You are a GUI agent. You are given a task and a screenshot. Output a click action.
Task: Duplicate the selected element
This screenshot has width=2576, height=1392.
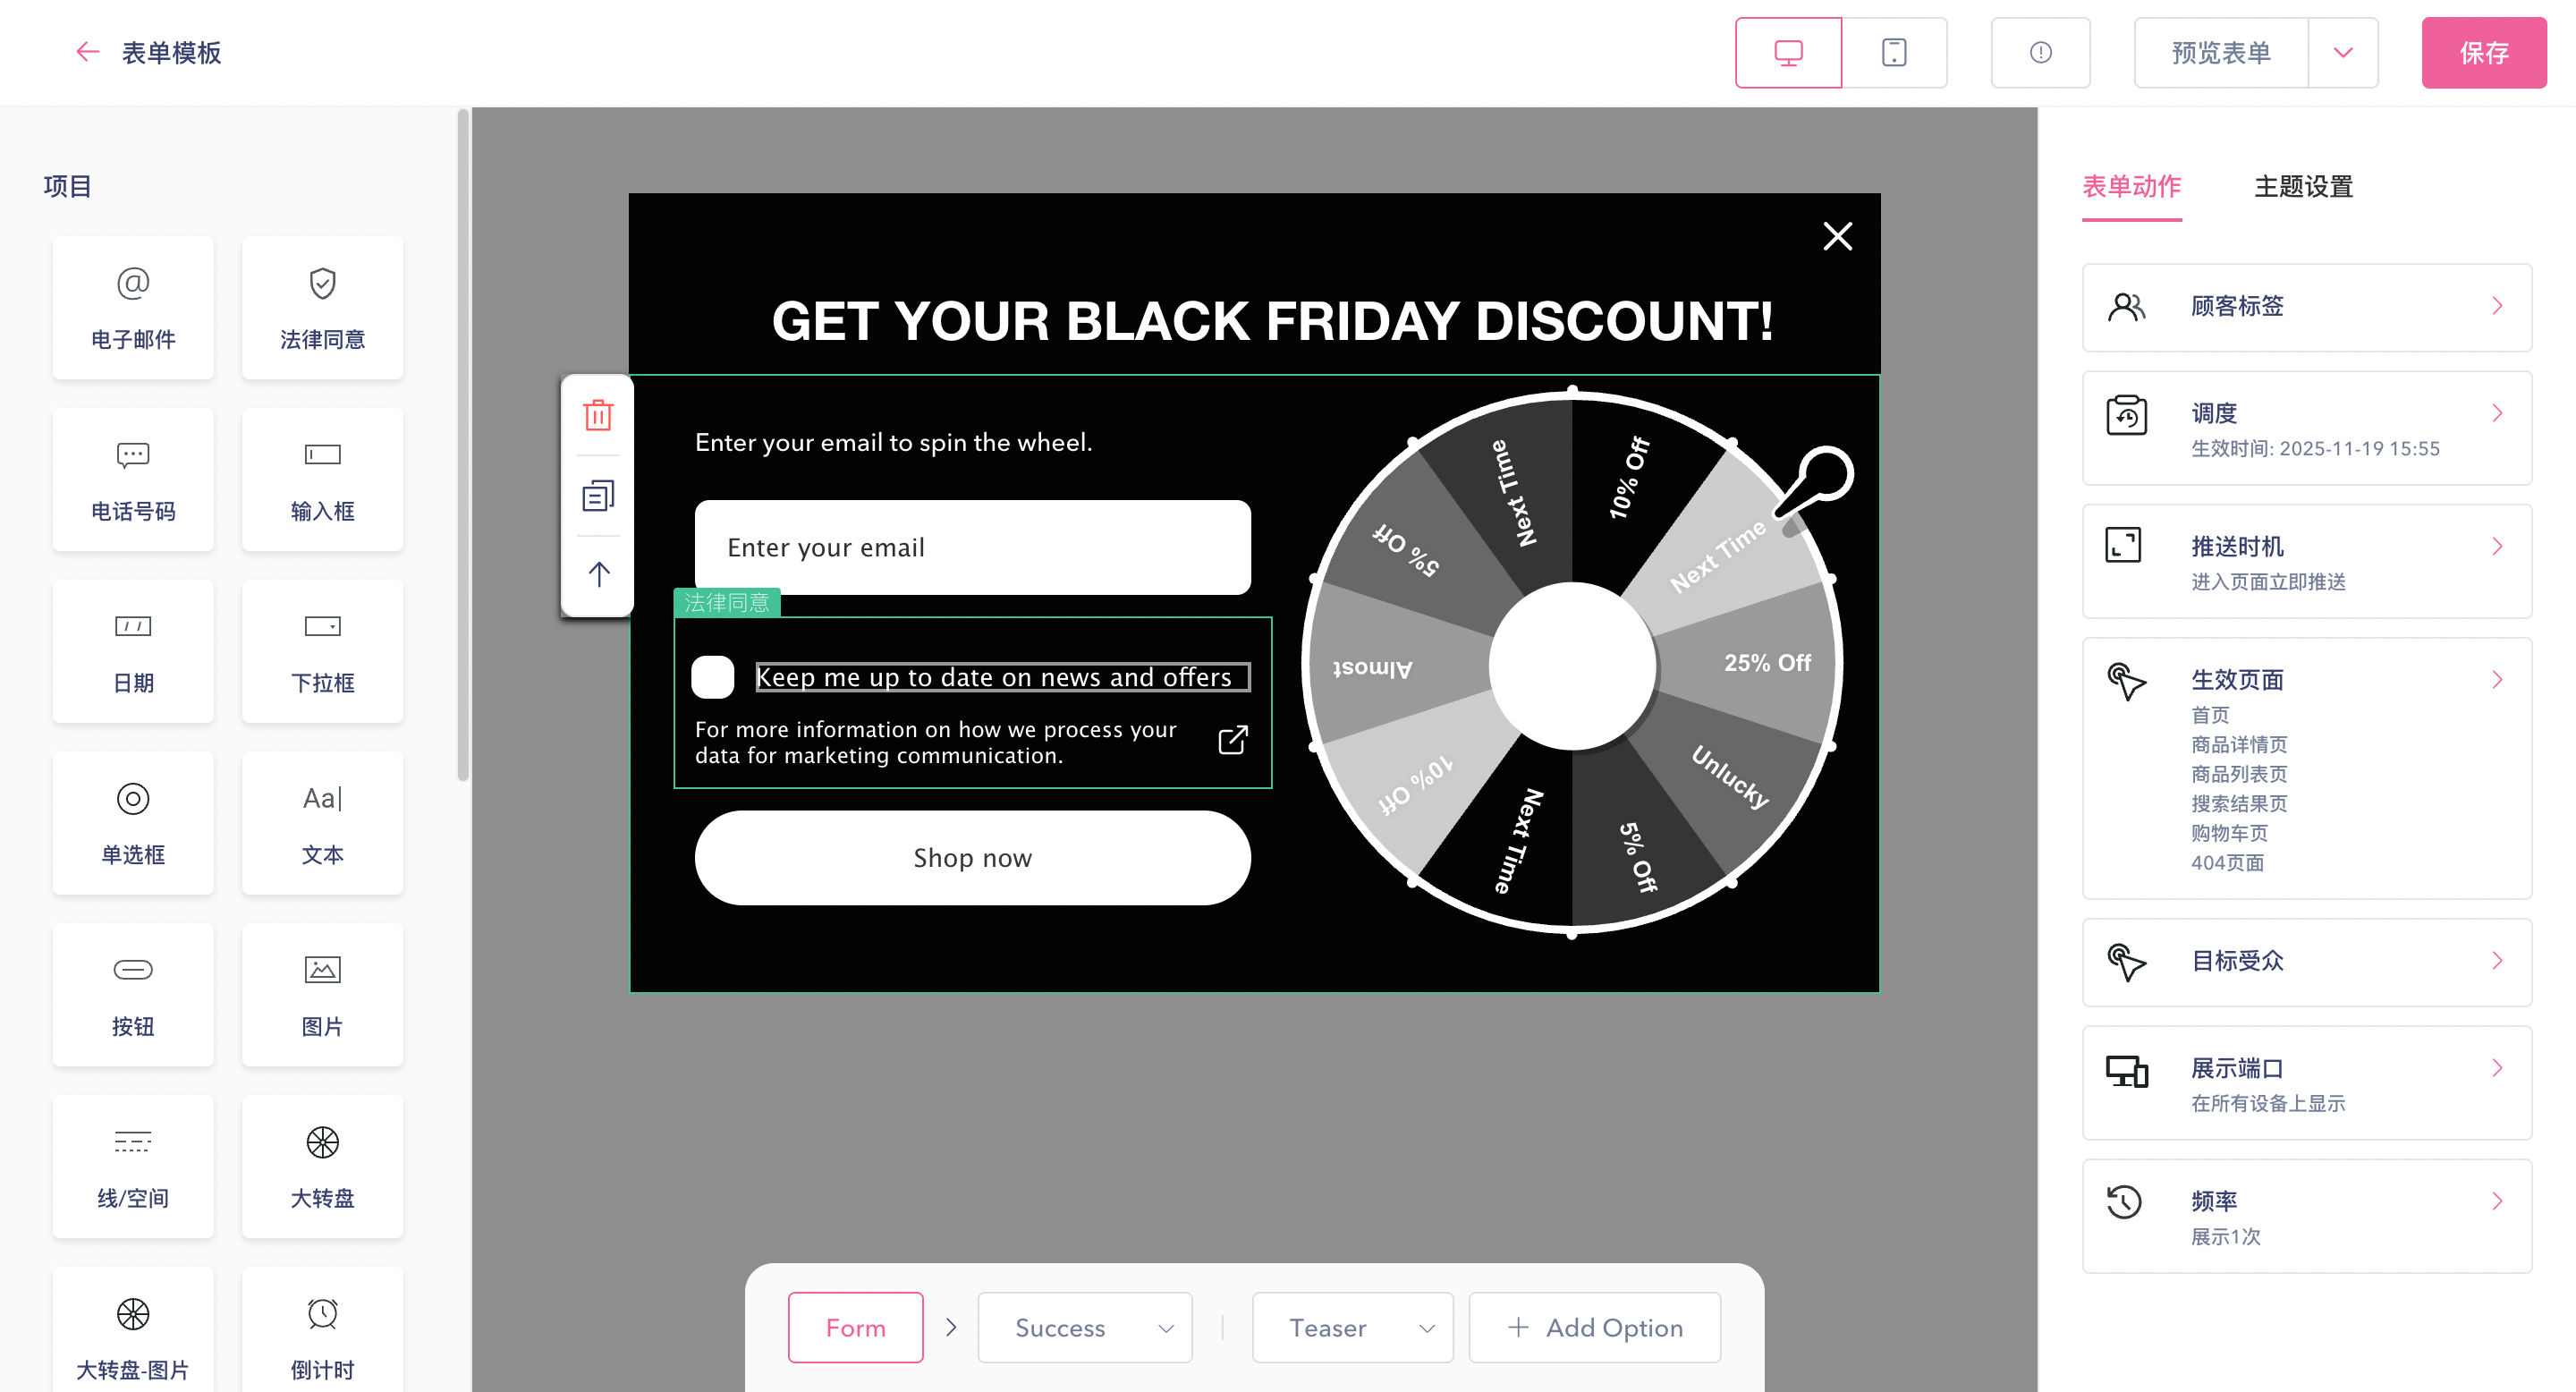(x=598, y=495)
